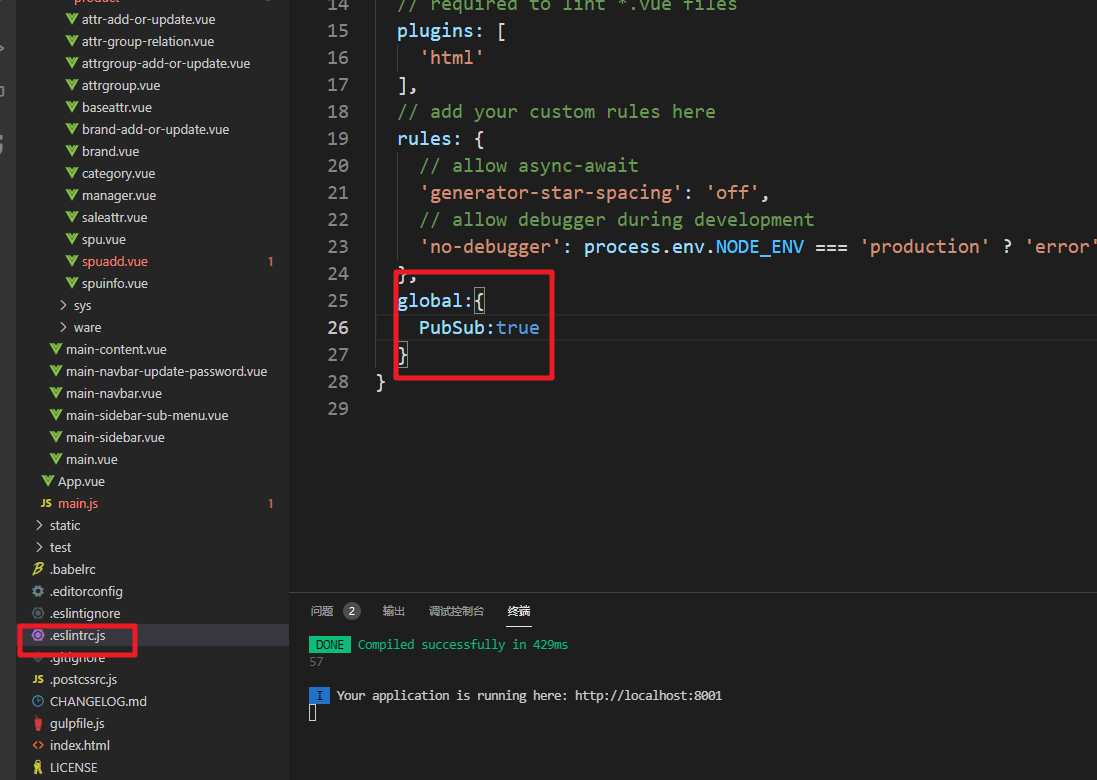Click Vue icon beside spuinfo.vue
Viewport: 1097px width, 780px height.
click(x=71, y=283)
